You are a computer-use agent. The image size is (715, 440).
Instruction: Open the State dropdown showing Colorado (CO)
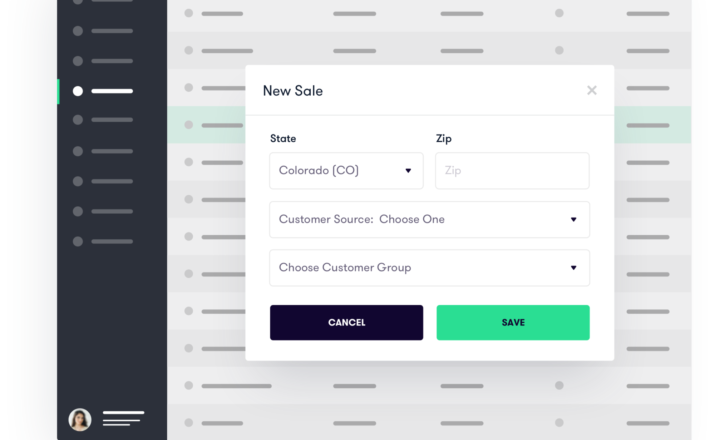[x=346, y=171]
